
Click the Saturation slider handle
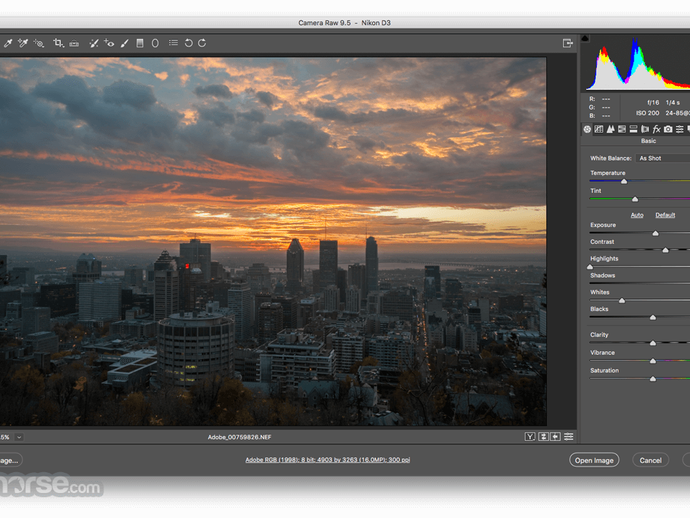653,378
